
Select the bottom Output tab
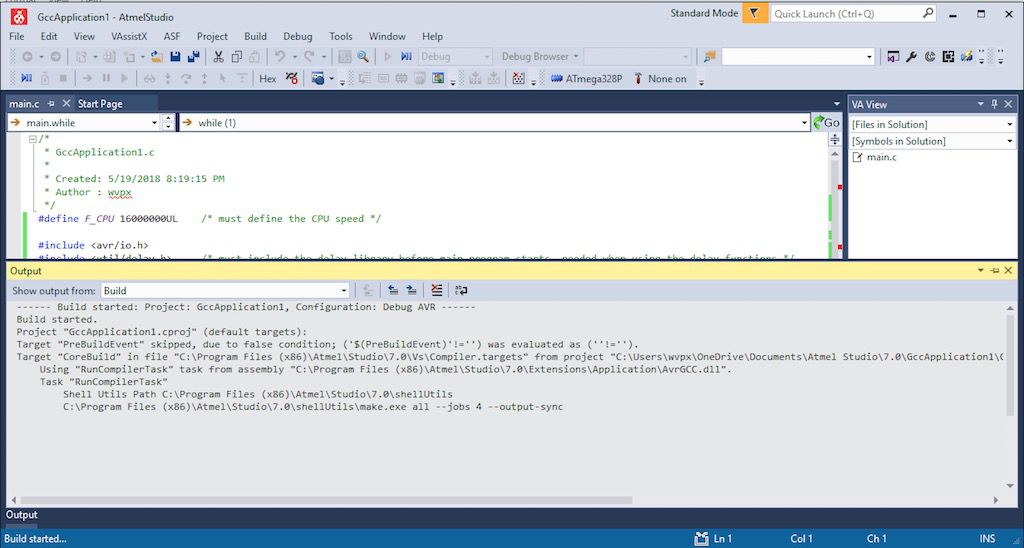tap(22, 515)
